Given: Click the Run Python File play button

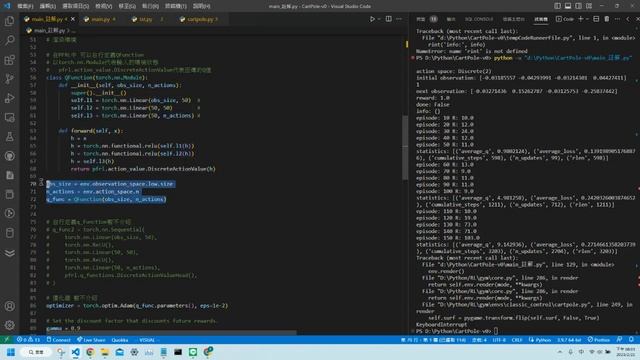Looking at the screenshot, I should [372, 19].
